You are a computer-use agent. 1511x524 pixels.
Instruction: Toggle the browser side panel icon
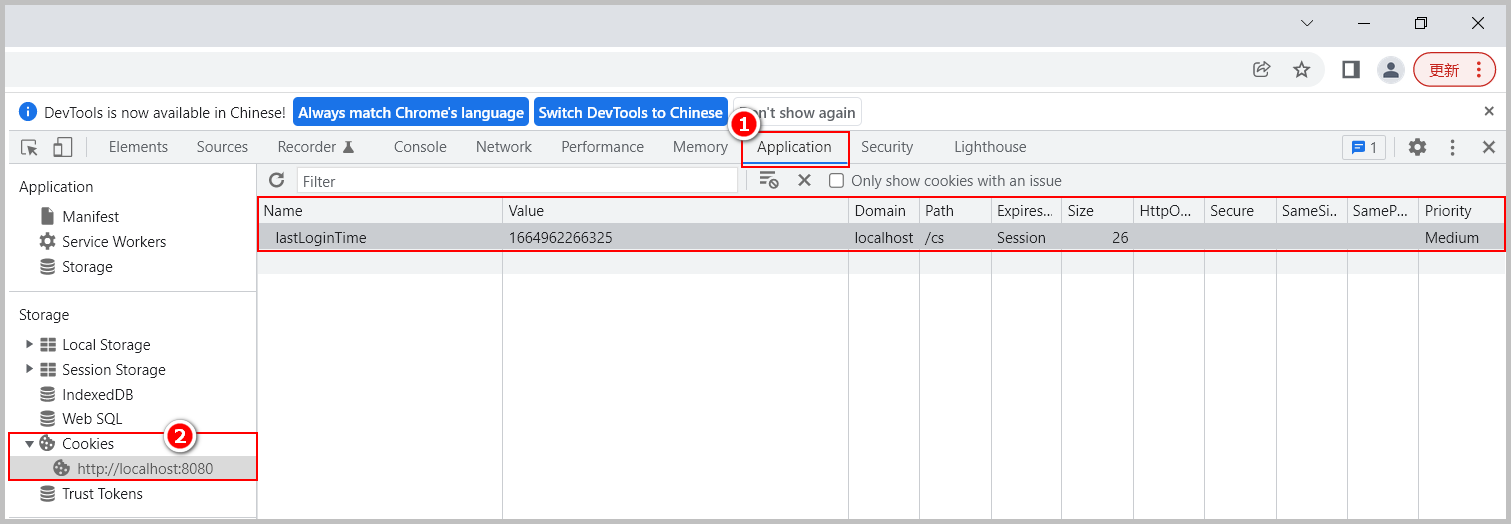coord(1351,69)
